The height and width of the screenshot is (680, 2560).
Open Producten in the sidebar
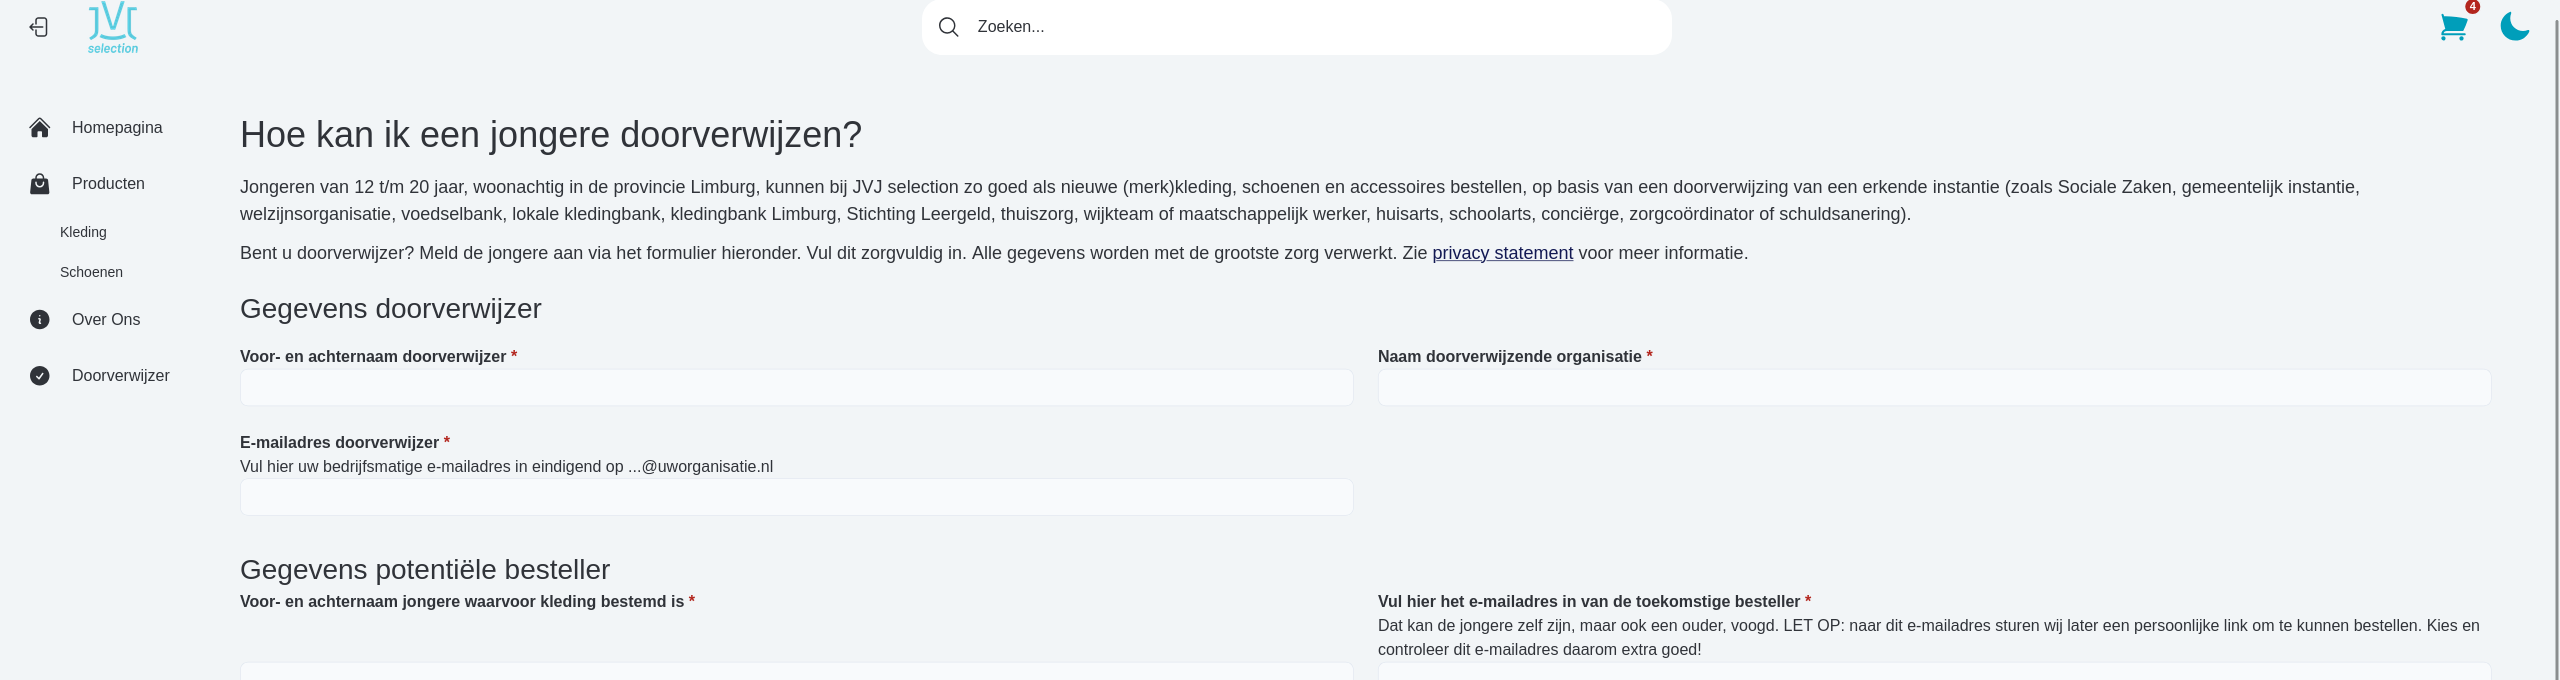click(108, 184)
